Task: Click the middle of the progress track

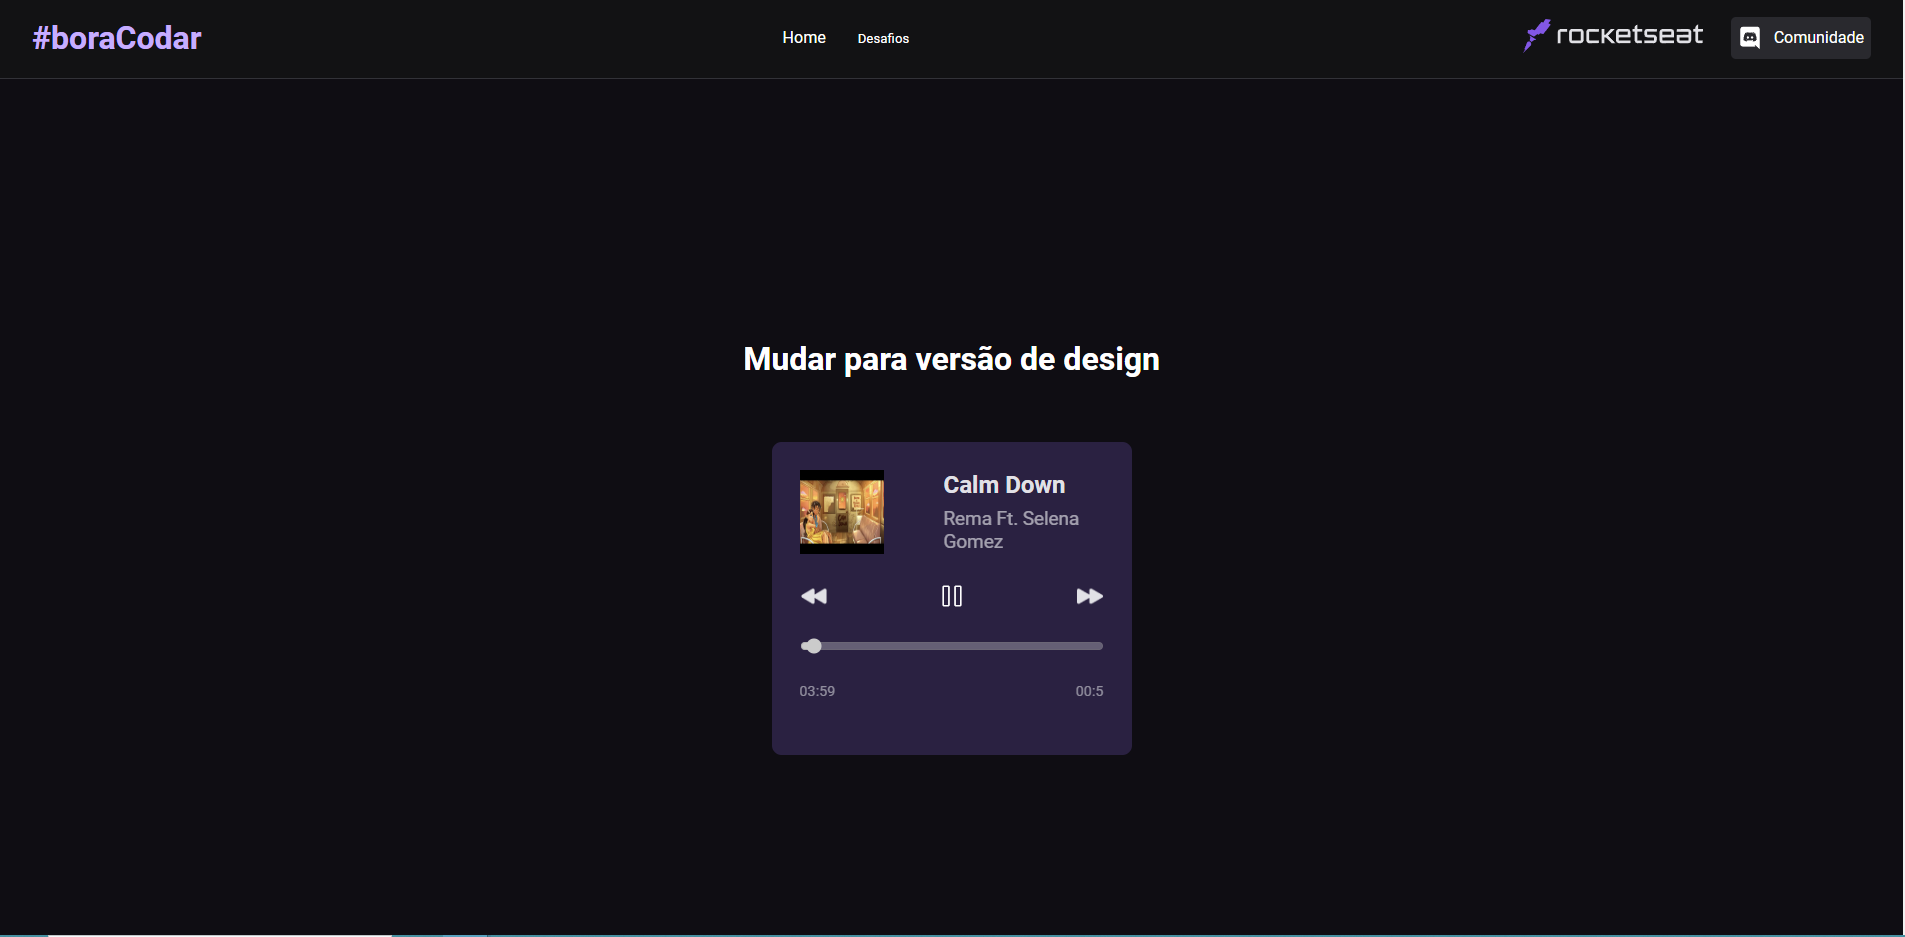Action: click(x=952, y=646)
